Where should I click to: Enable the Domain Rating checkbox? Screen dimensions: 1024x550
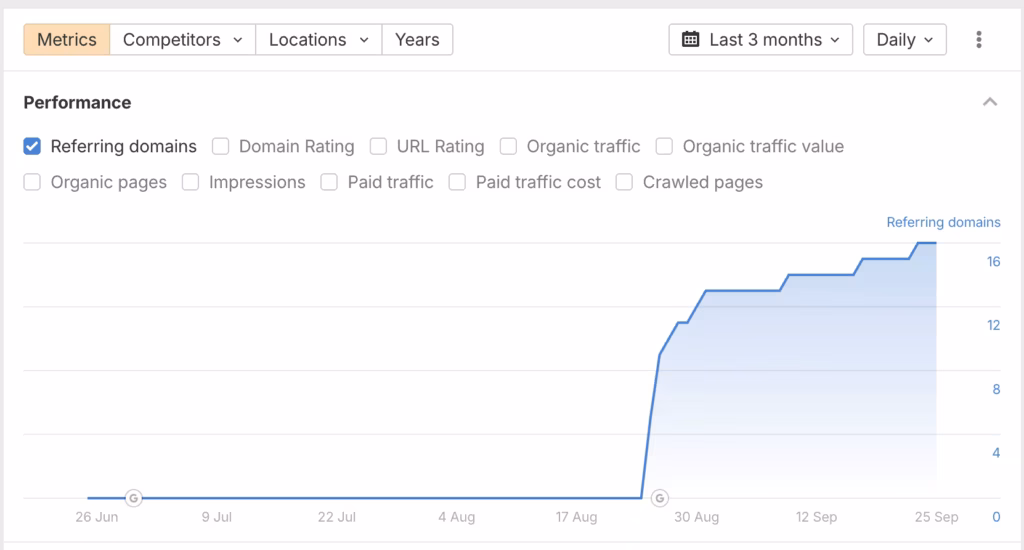[220, 146]
